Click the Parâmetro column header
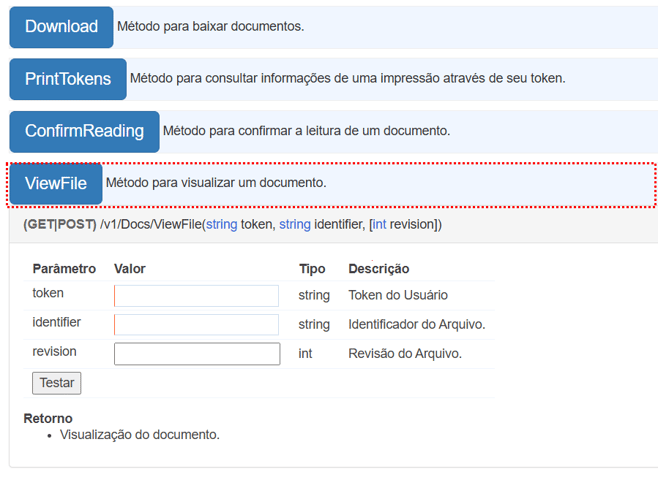This screenshot has height=488, width=658. pos(64,269)
